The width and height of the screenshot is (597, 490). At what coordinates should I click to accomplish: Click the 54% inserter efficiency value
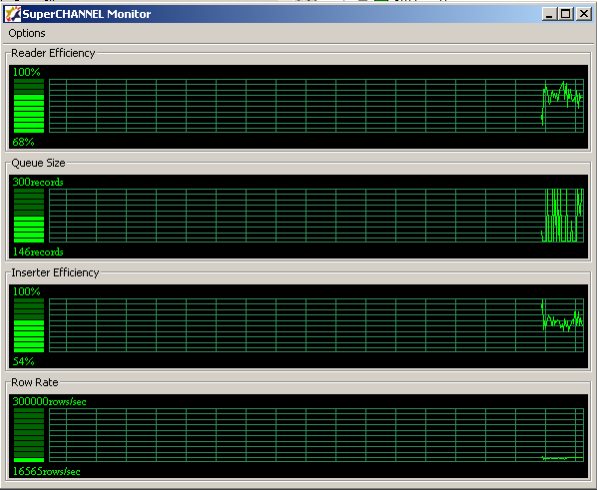(23, 361)
